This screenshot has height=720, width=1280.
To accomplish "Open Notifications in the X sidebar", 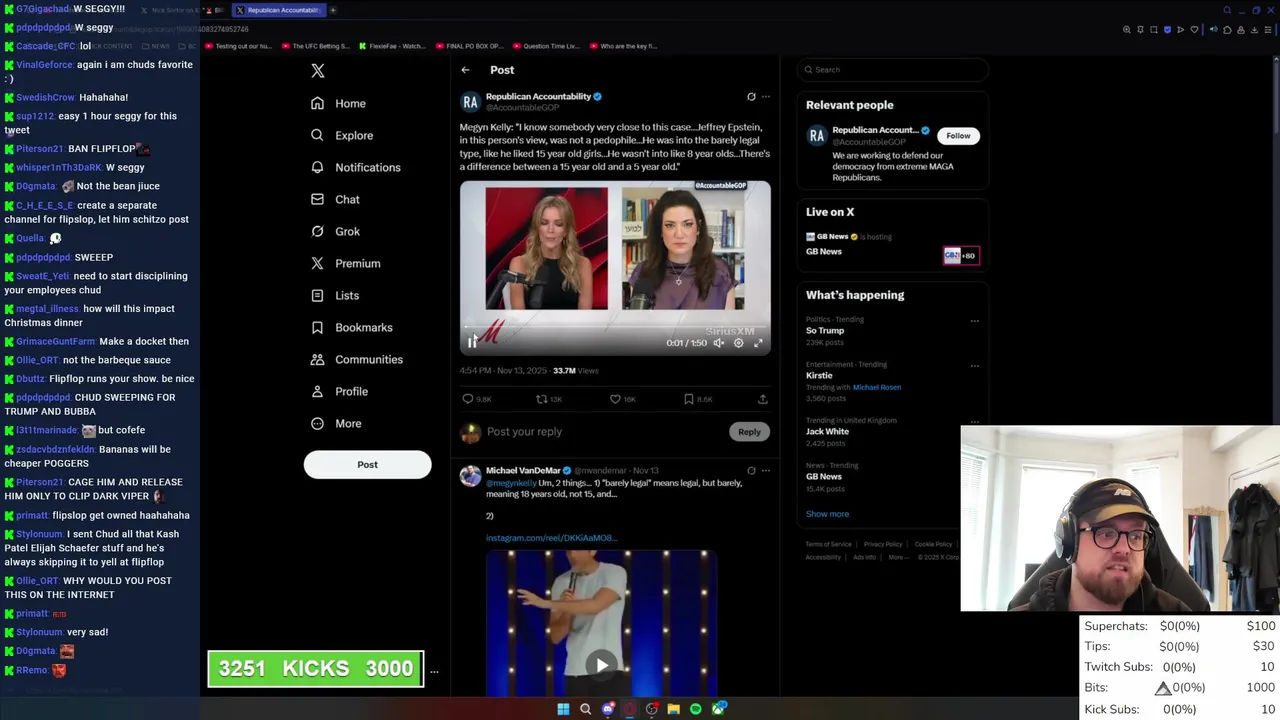I will pos(355,167).
